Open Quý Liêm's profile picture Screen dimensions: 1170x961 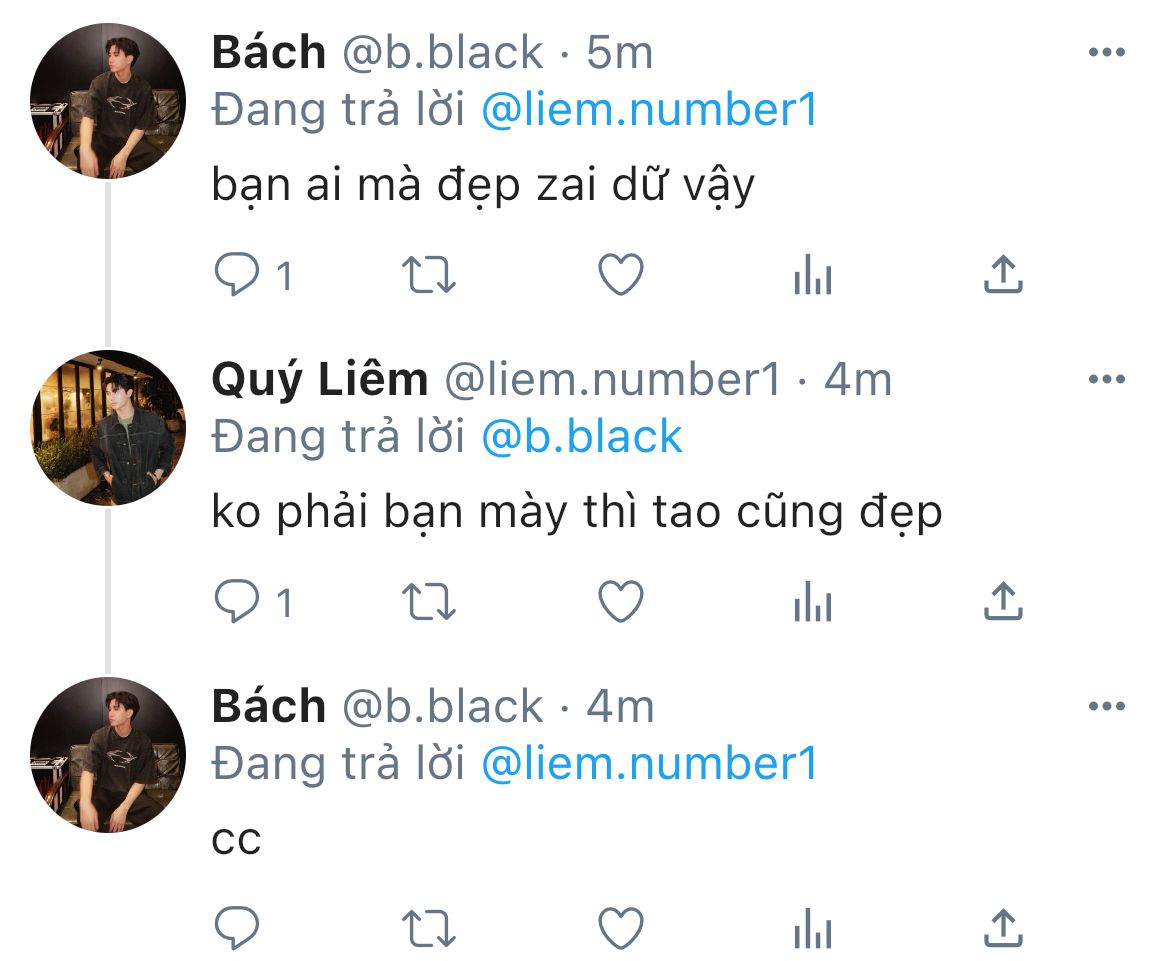[108, 428]
